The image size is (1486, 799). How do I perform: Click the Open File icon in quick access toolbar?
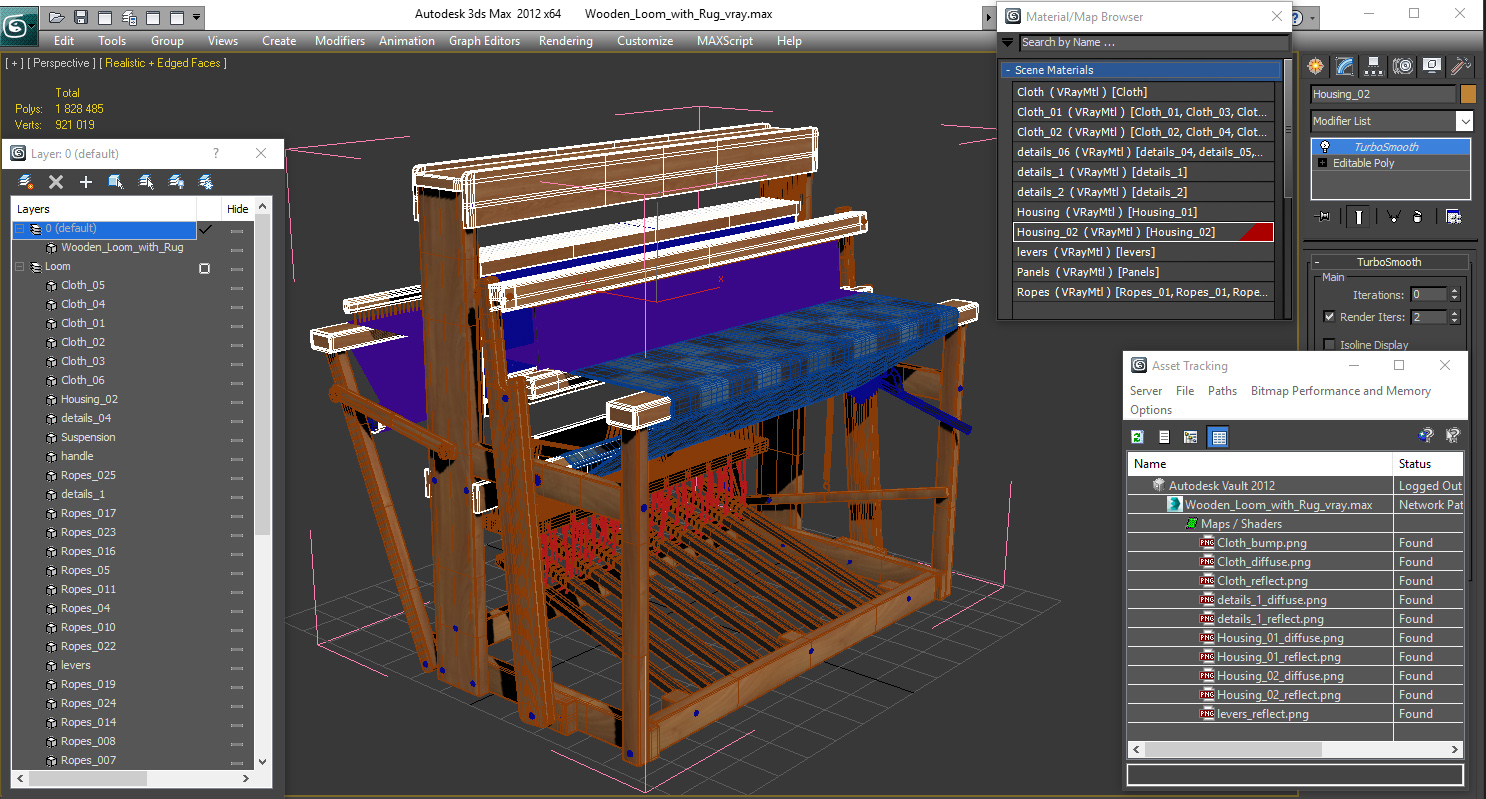pos(57,17)
